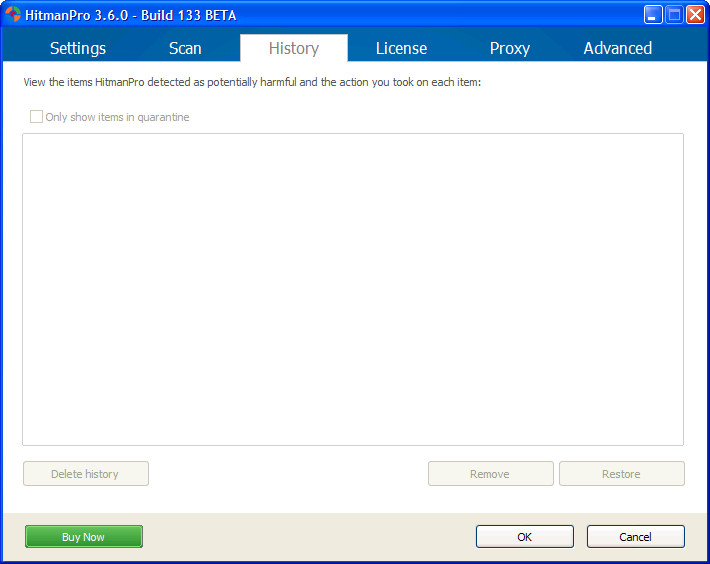The image size is (710, 564).
Task: Open the Proxy tab
Action: (510, 48)
